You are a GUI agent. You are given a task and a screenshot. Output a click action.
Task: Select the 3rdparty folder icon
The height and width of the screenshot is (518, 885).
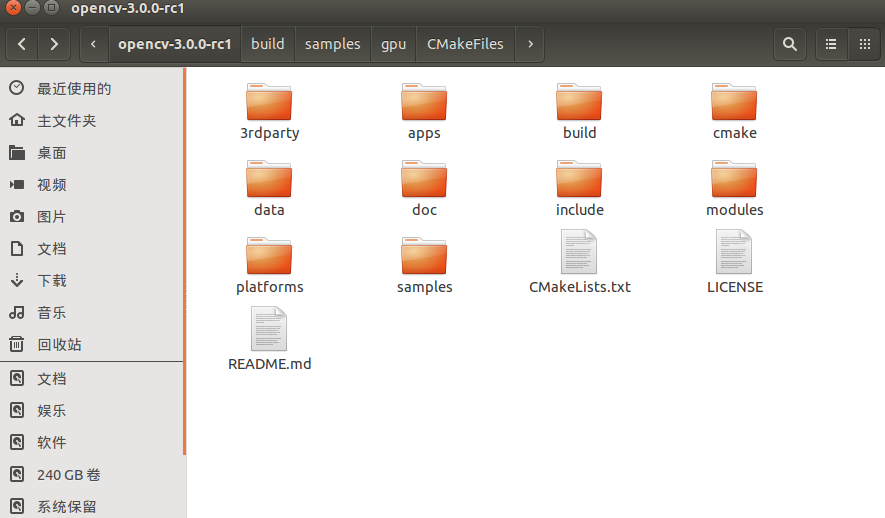pyautogui.click(x=269, y=102)
